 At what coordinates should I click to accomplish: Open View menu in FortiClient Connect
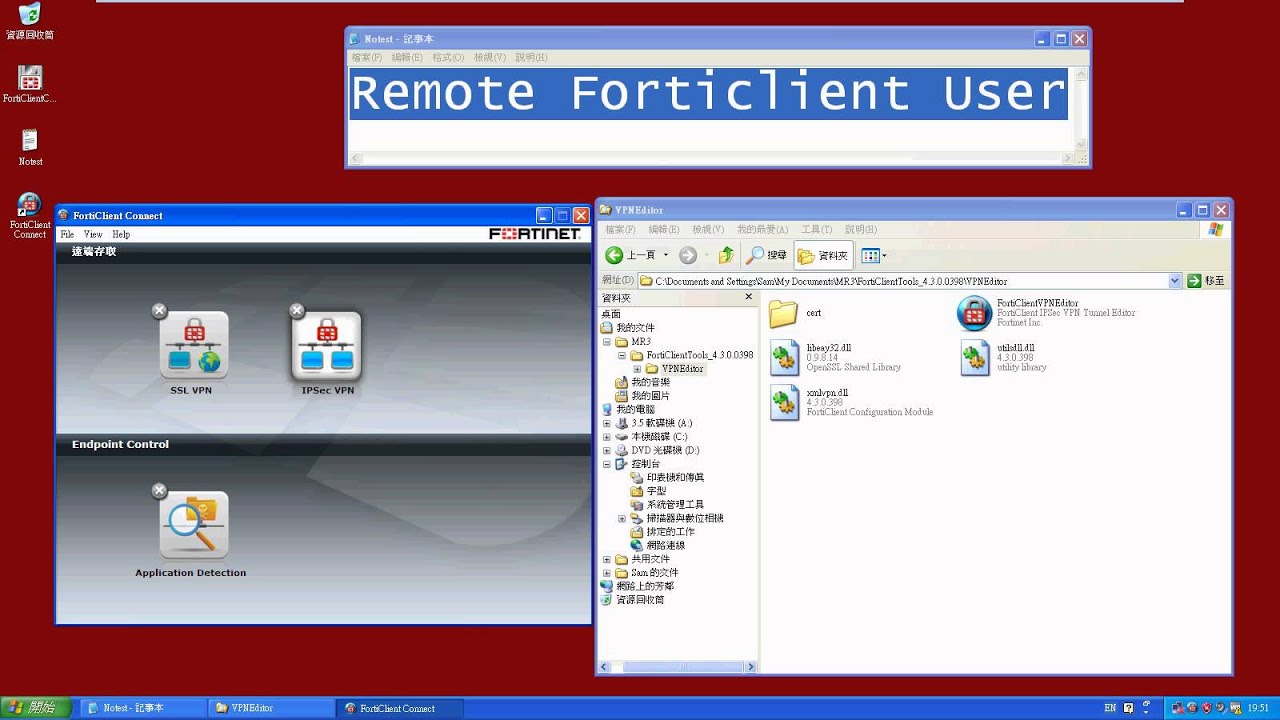coord(93,234)
